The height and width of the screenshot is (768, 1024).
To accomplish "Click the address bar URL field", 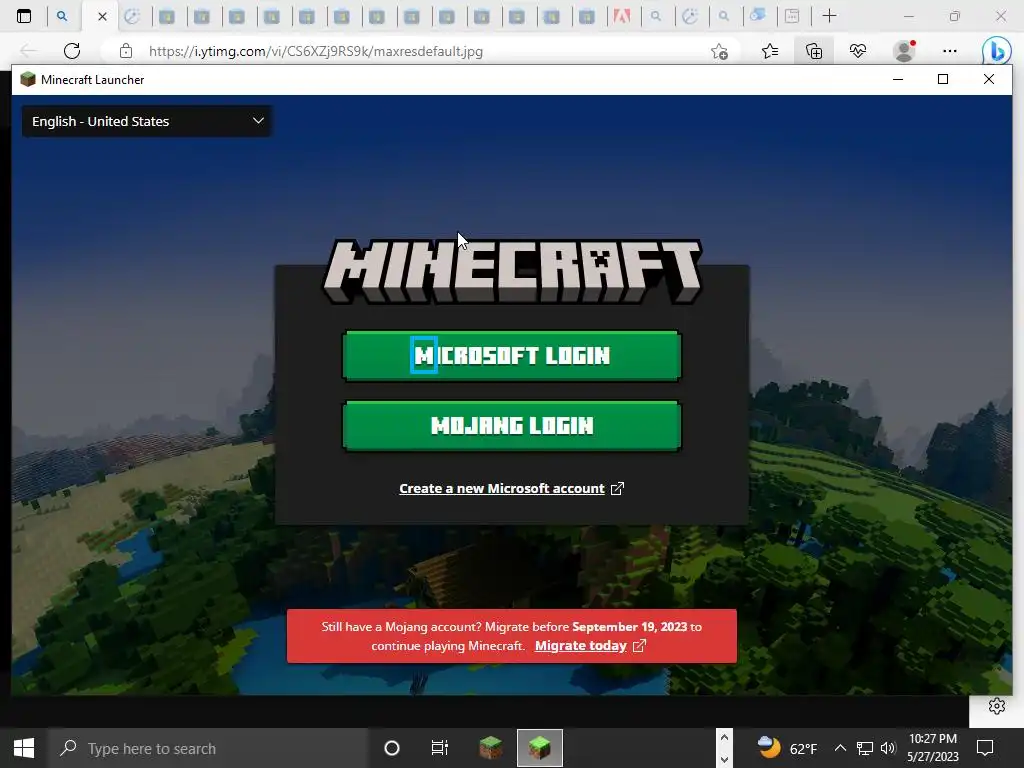I will coord(418,51).
